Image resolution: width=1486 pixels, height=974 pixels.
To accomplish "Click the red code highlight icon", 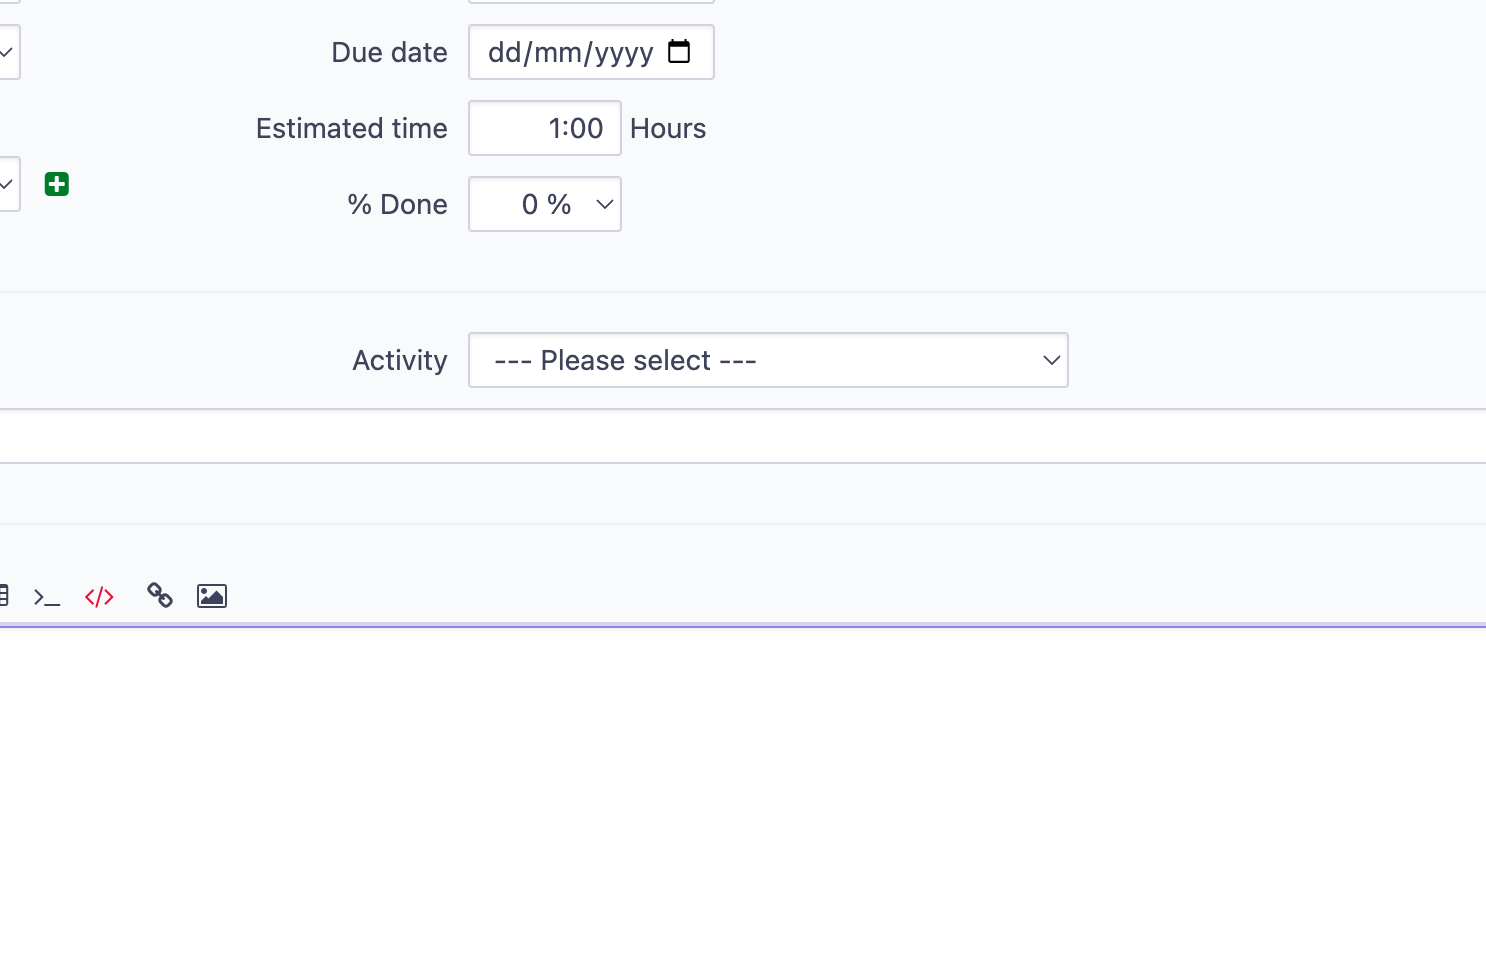I will click(99, 598).
